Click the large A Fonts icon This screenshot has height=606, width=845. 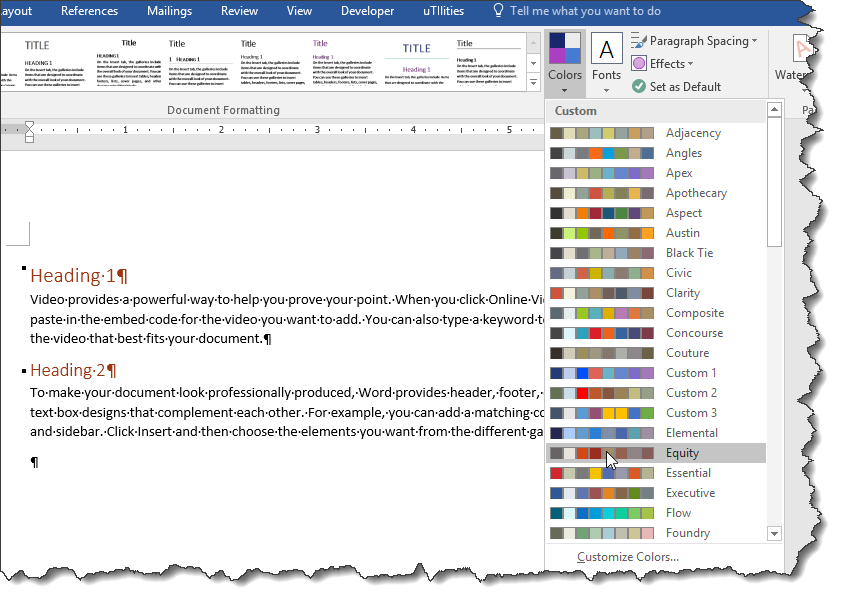pyautogui.click(x=606, y=50)
